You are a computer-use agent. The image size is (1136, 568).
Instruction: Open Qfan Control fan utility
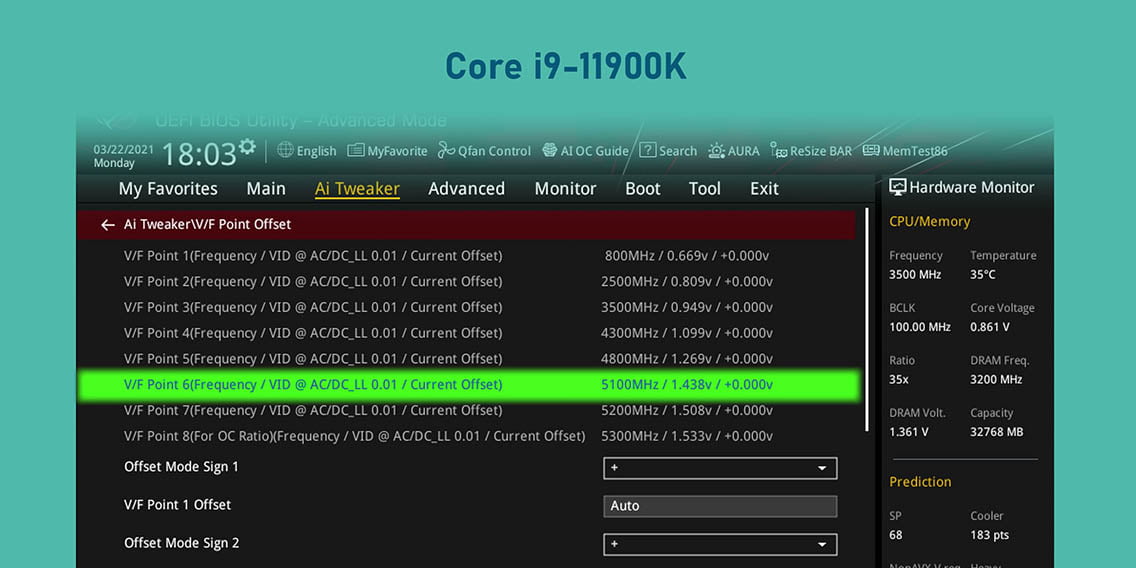point(484,151)
